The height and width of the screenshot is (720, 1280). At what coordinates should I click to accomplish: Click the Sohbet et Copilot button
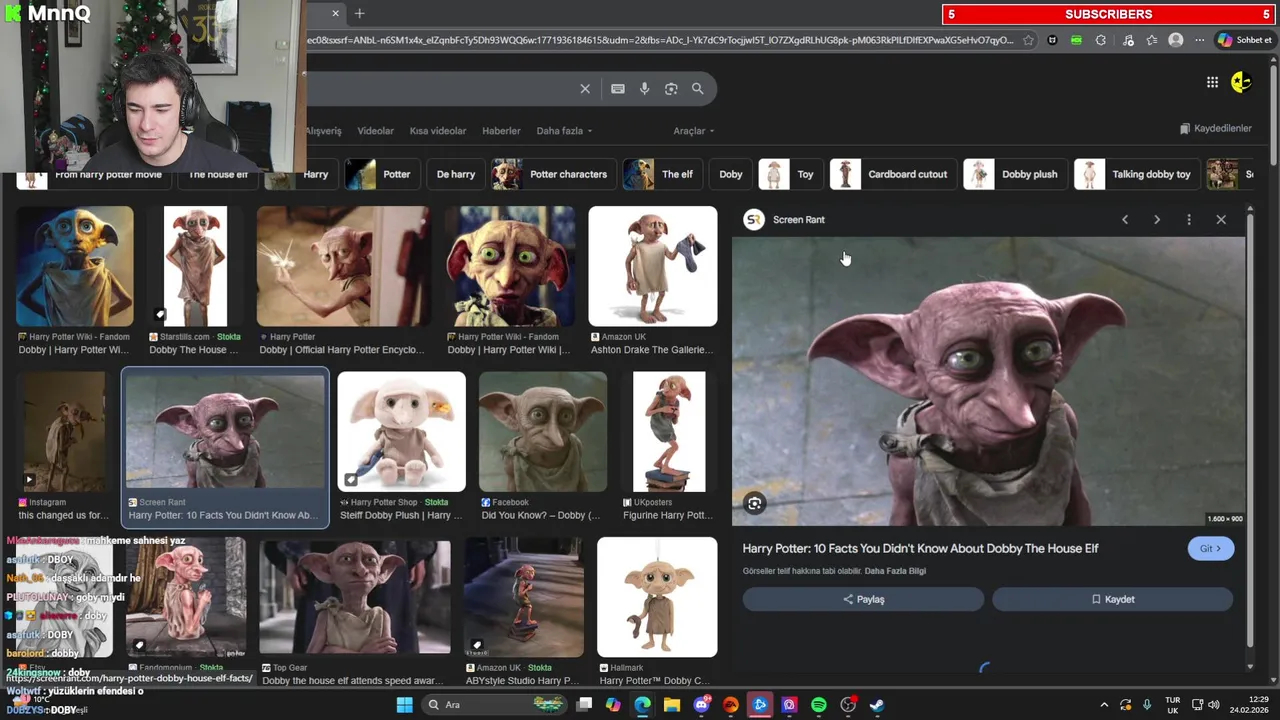tap(1245, 40)
